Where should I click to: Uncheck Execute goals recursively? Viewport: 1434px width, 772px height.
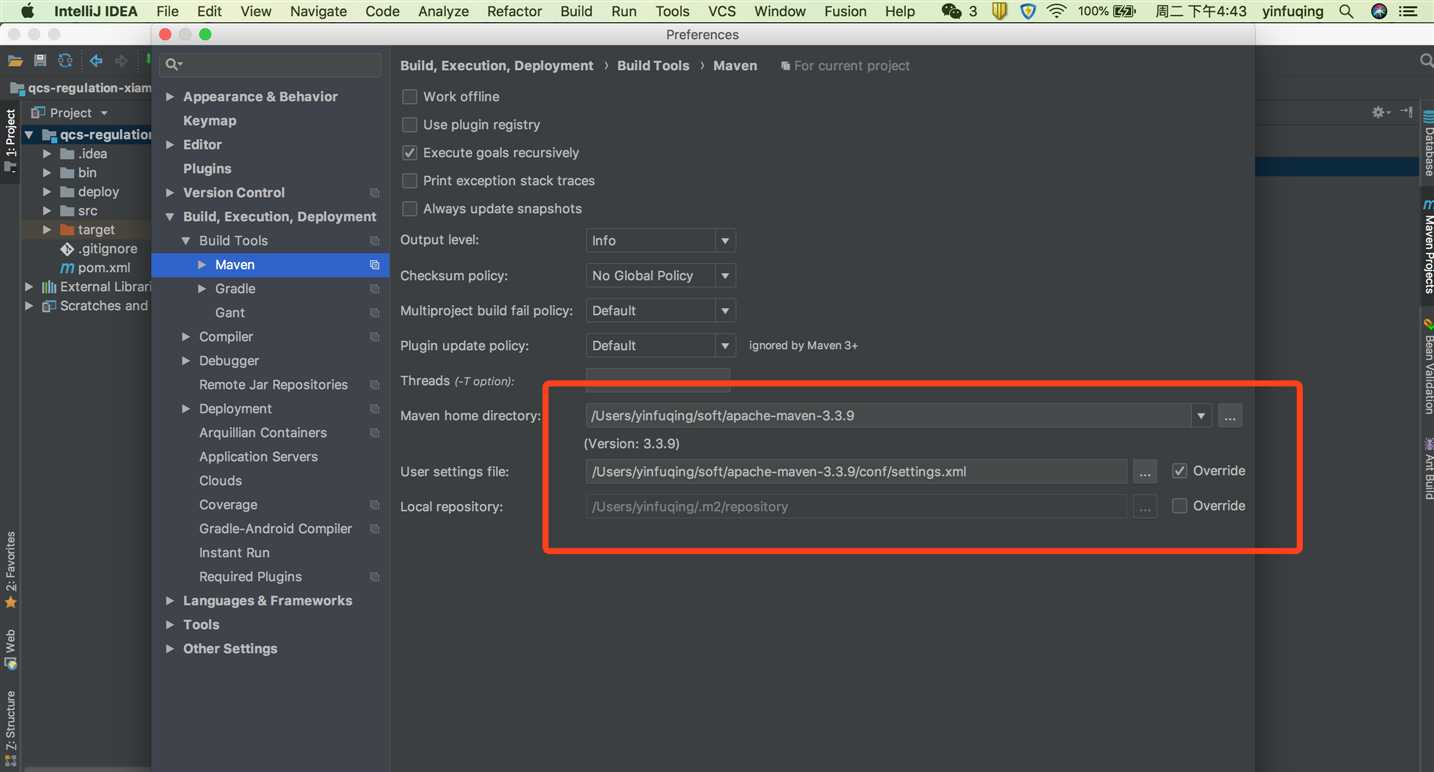[x=409, y=153]
